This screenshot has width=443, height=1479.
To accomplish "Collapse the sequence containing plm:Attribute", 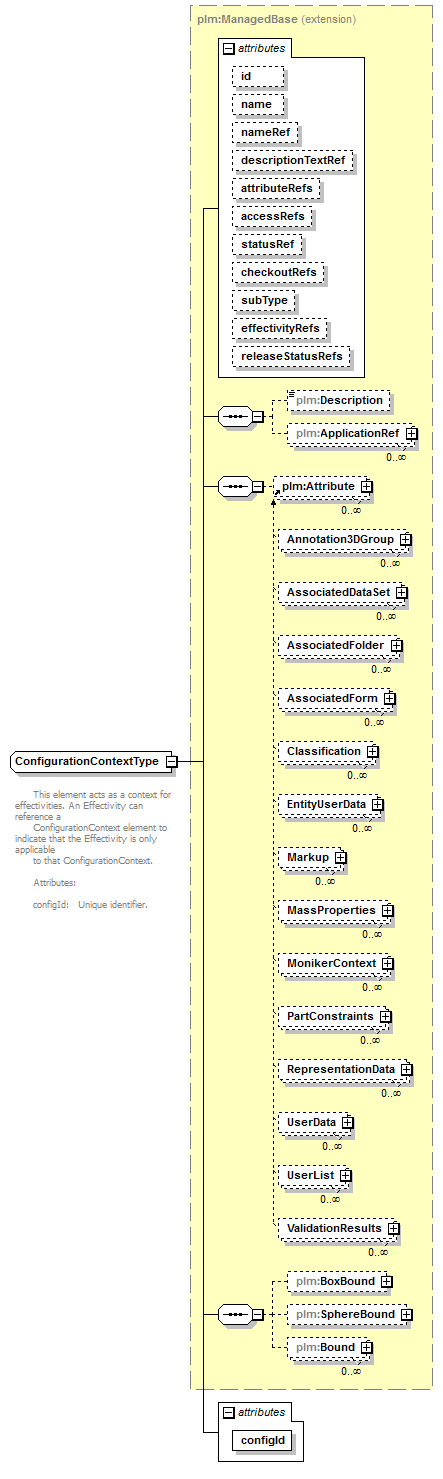I will pyautogui.click(x=257, y=487).
